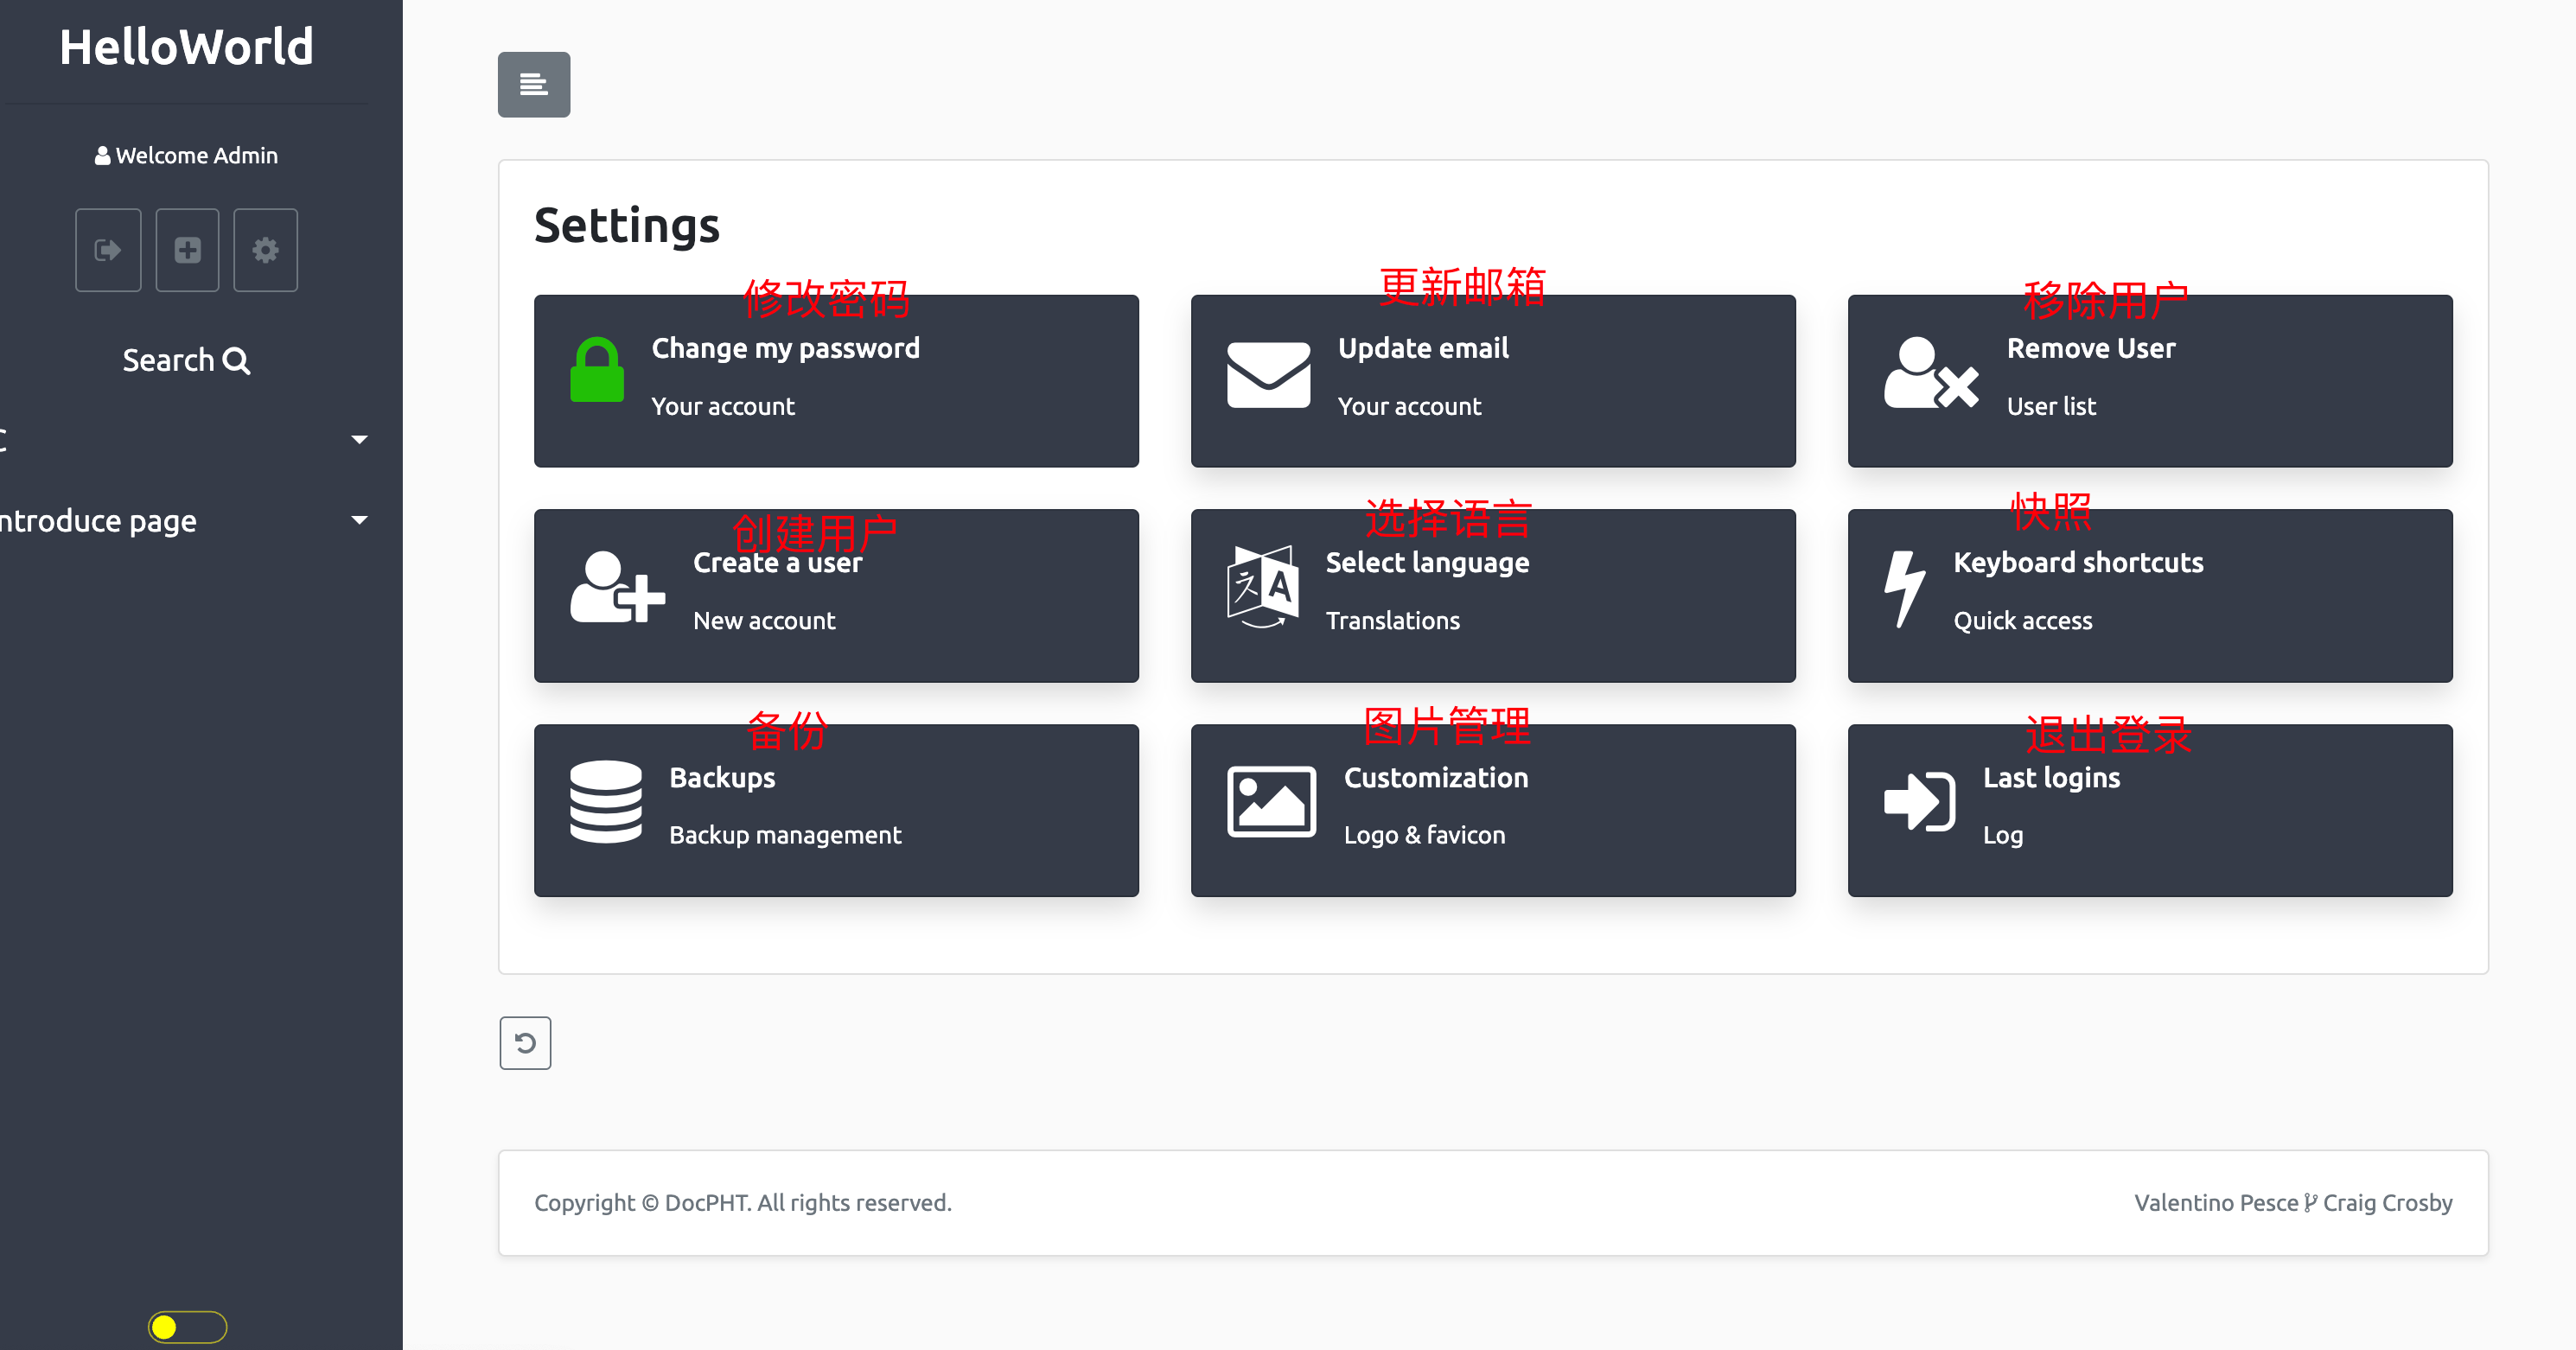The height and width of the screenshot is (1350, 2576).
Task: Click 'Logo & favicon' subtitle
Action: [1424, 835]
